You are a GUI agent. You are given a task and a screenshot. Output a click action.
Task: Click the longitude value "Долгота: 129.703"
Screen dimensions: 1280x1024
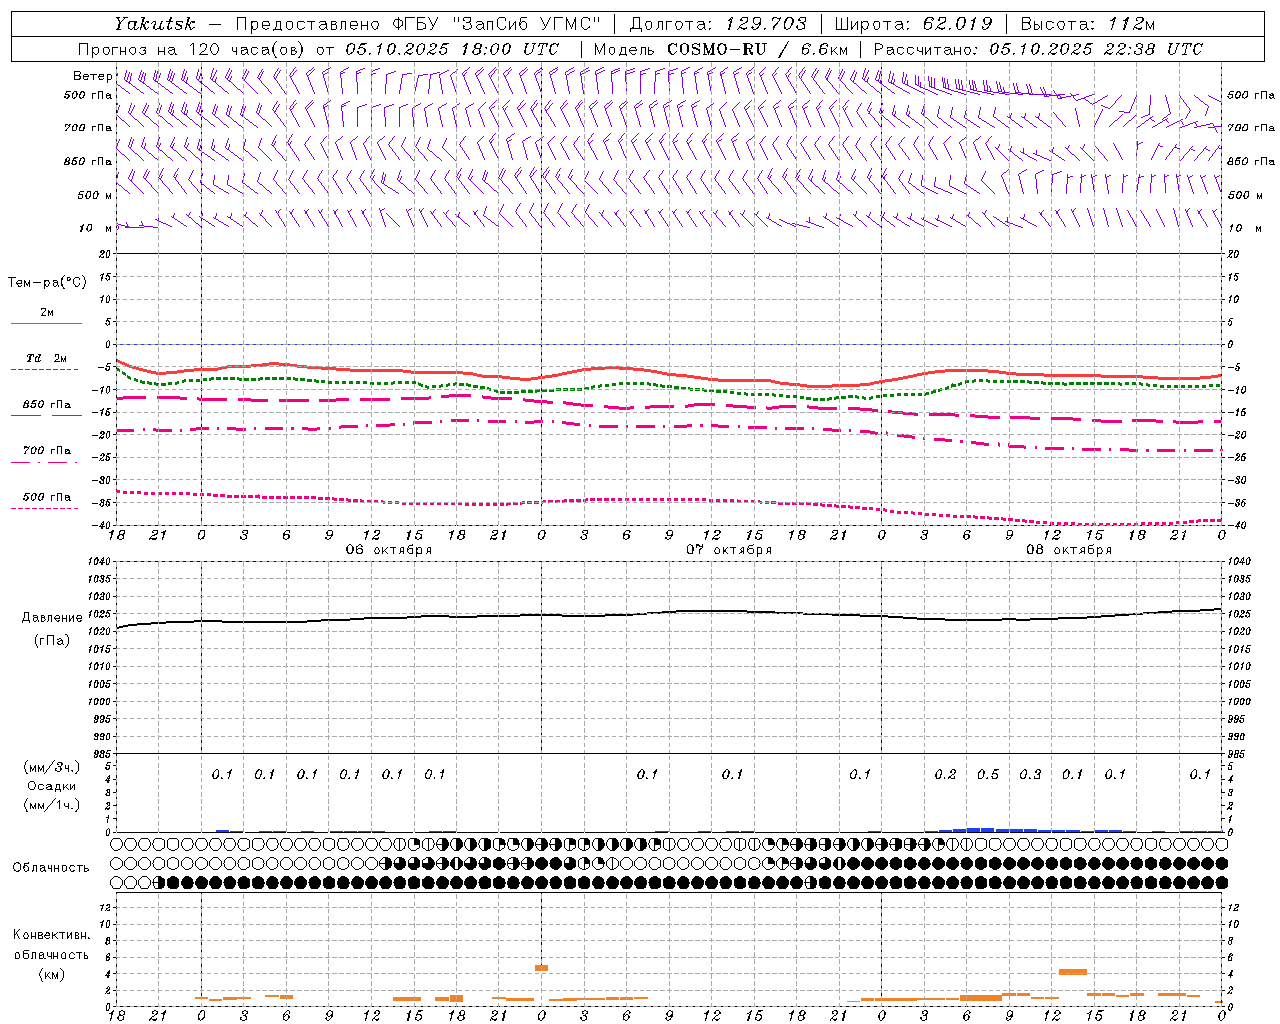pos(718,24)
